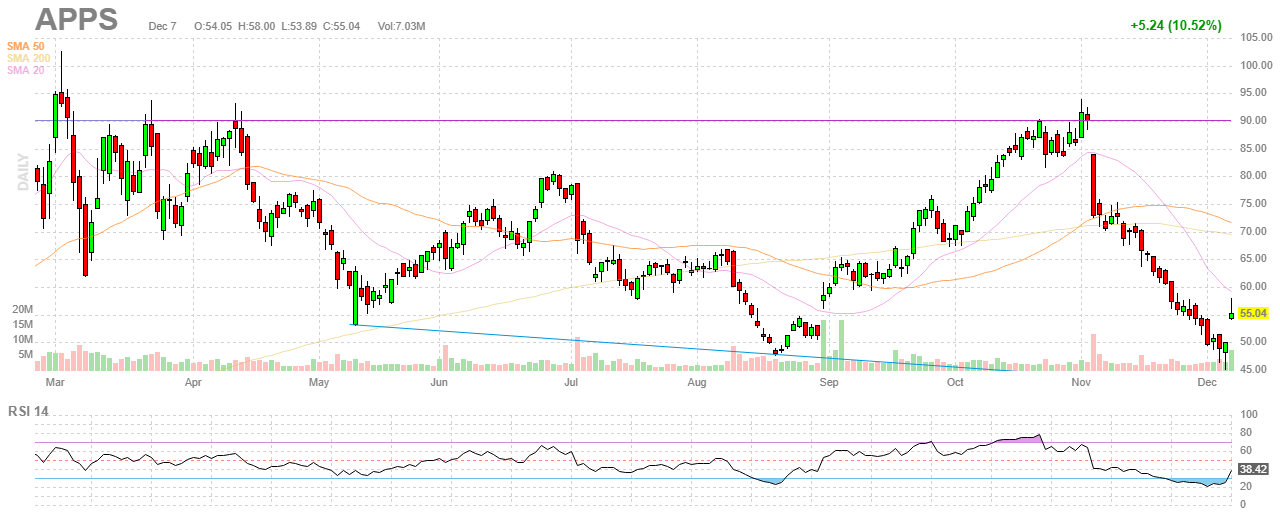Click the APPS ticker symbol
1280x520 pixels.
click(76, 19)
